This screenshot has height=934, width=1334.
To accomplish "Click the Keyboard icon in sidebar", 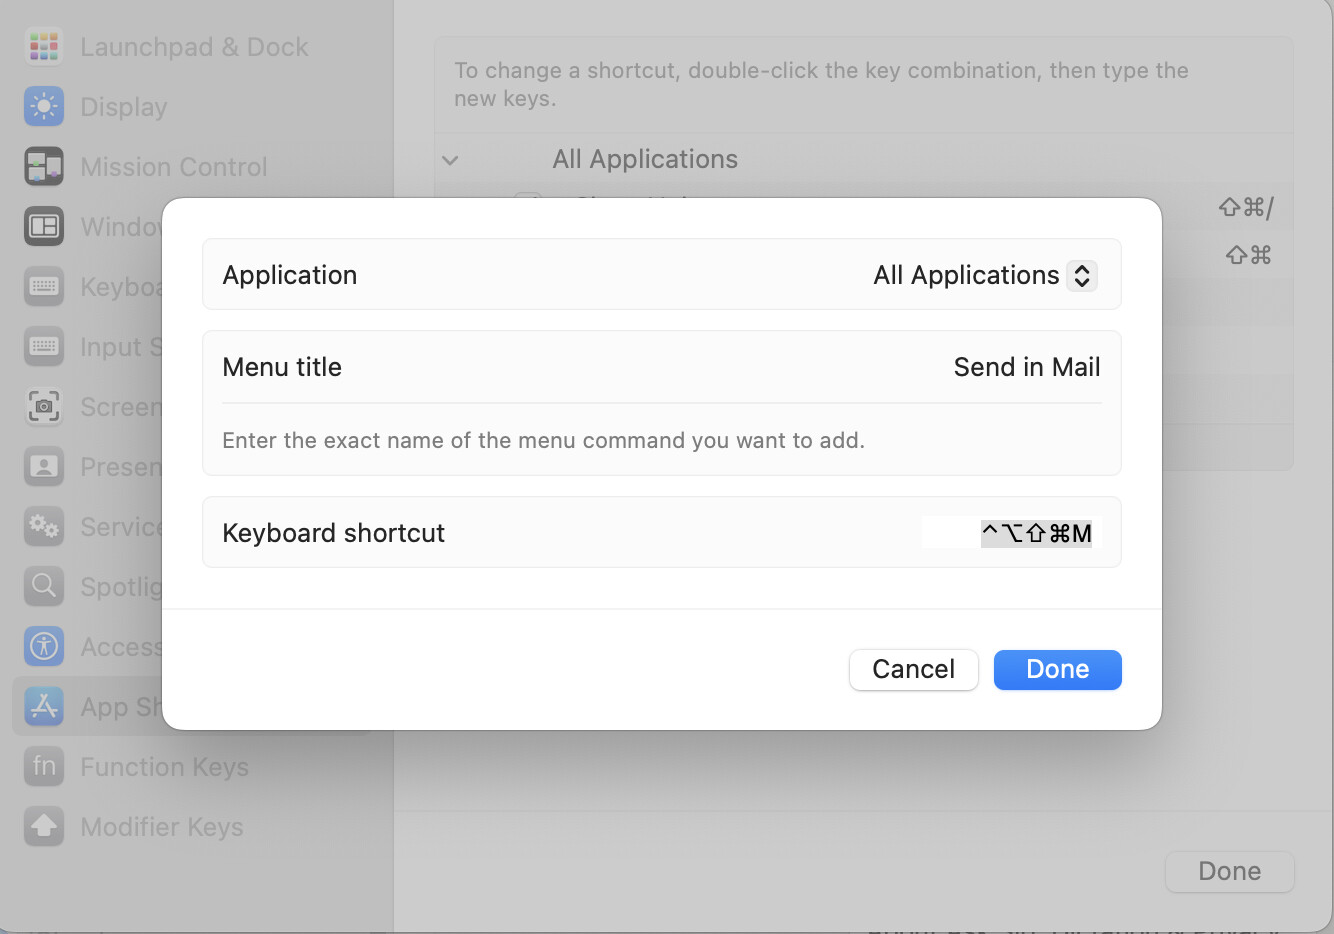I will pyautogui.click(x=44, y=287).
